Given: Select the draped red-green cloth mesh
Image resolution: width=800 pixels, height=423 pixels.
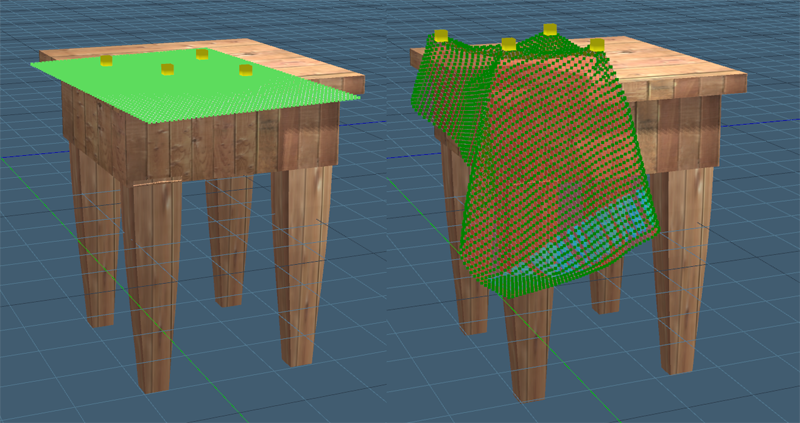Looking at the screenshot, I should (536, 163).
